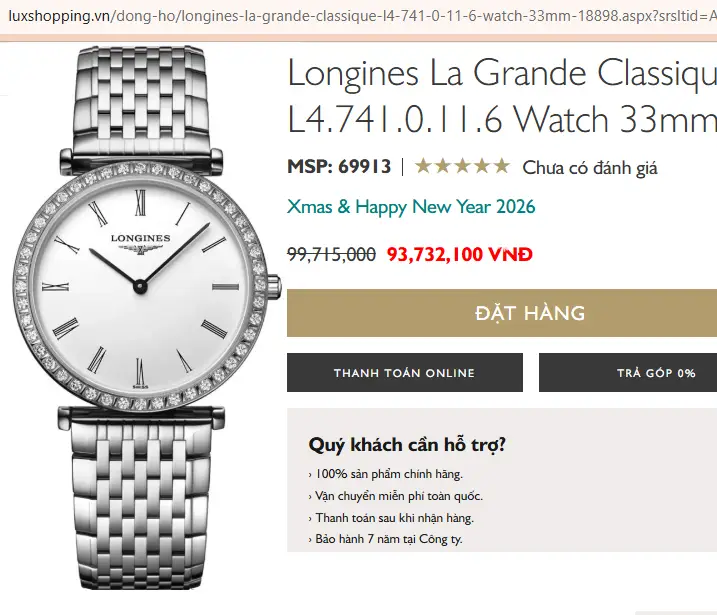This screenshot has height=615, width=717.
Task: Click the Quý khách cần hỗ trợ heading
Action: [x=407, y=444]
